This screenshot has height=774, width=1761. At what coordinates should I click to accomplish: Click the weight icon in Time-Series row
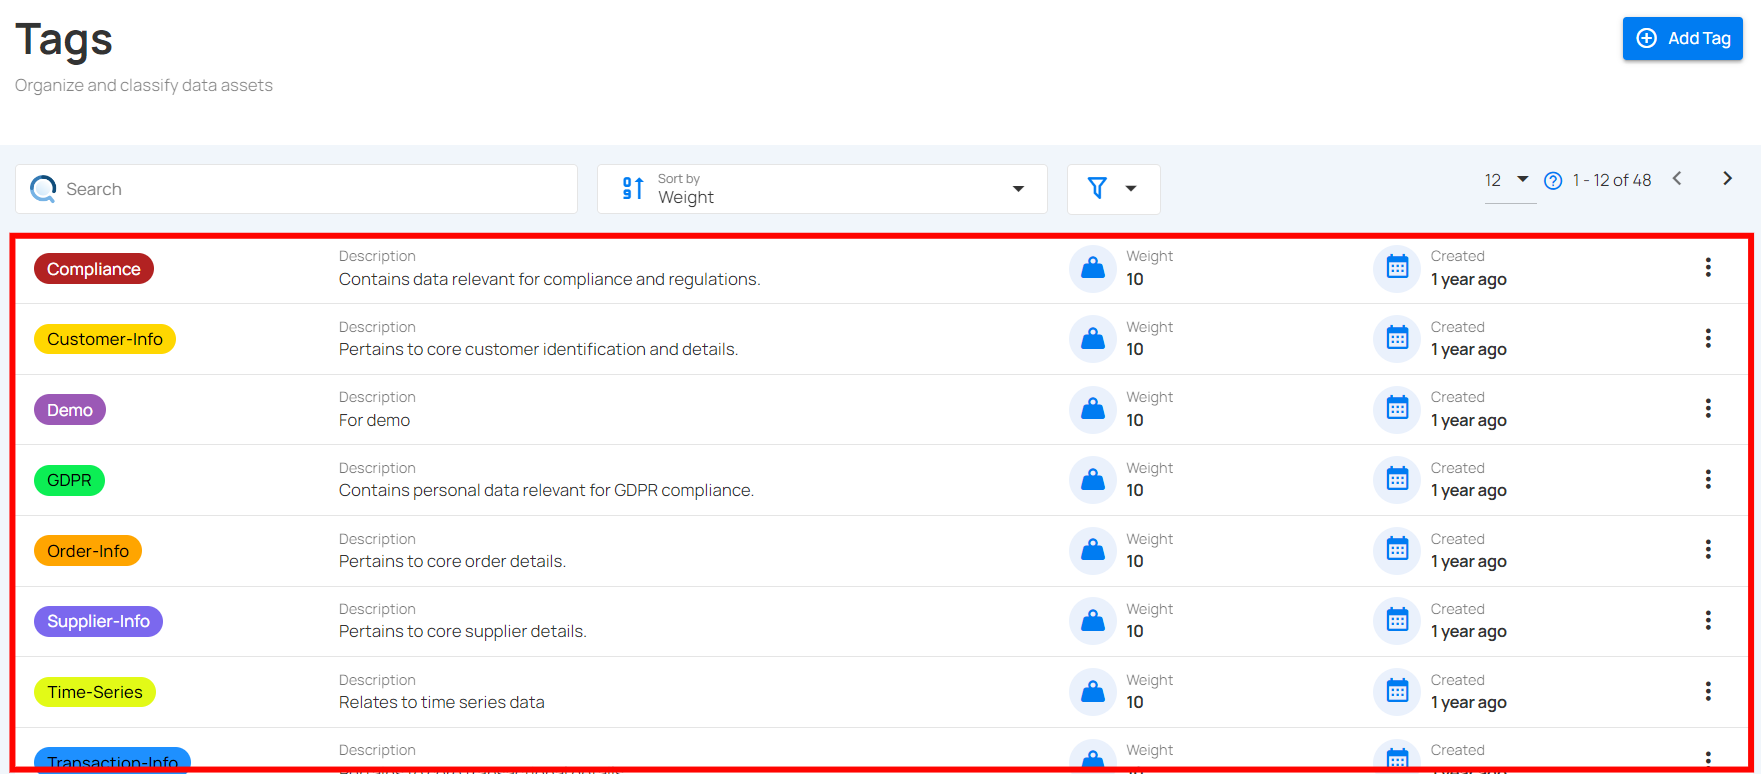click(1093, 692)
